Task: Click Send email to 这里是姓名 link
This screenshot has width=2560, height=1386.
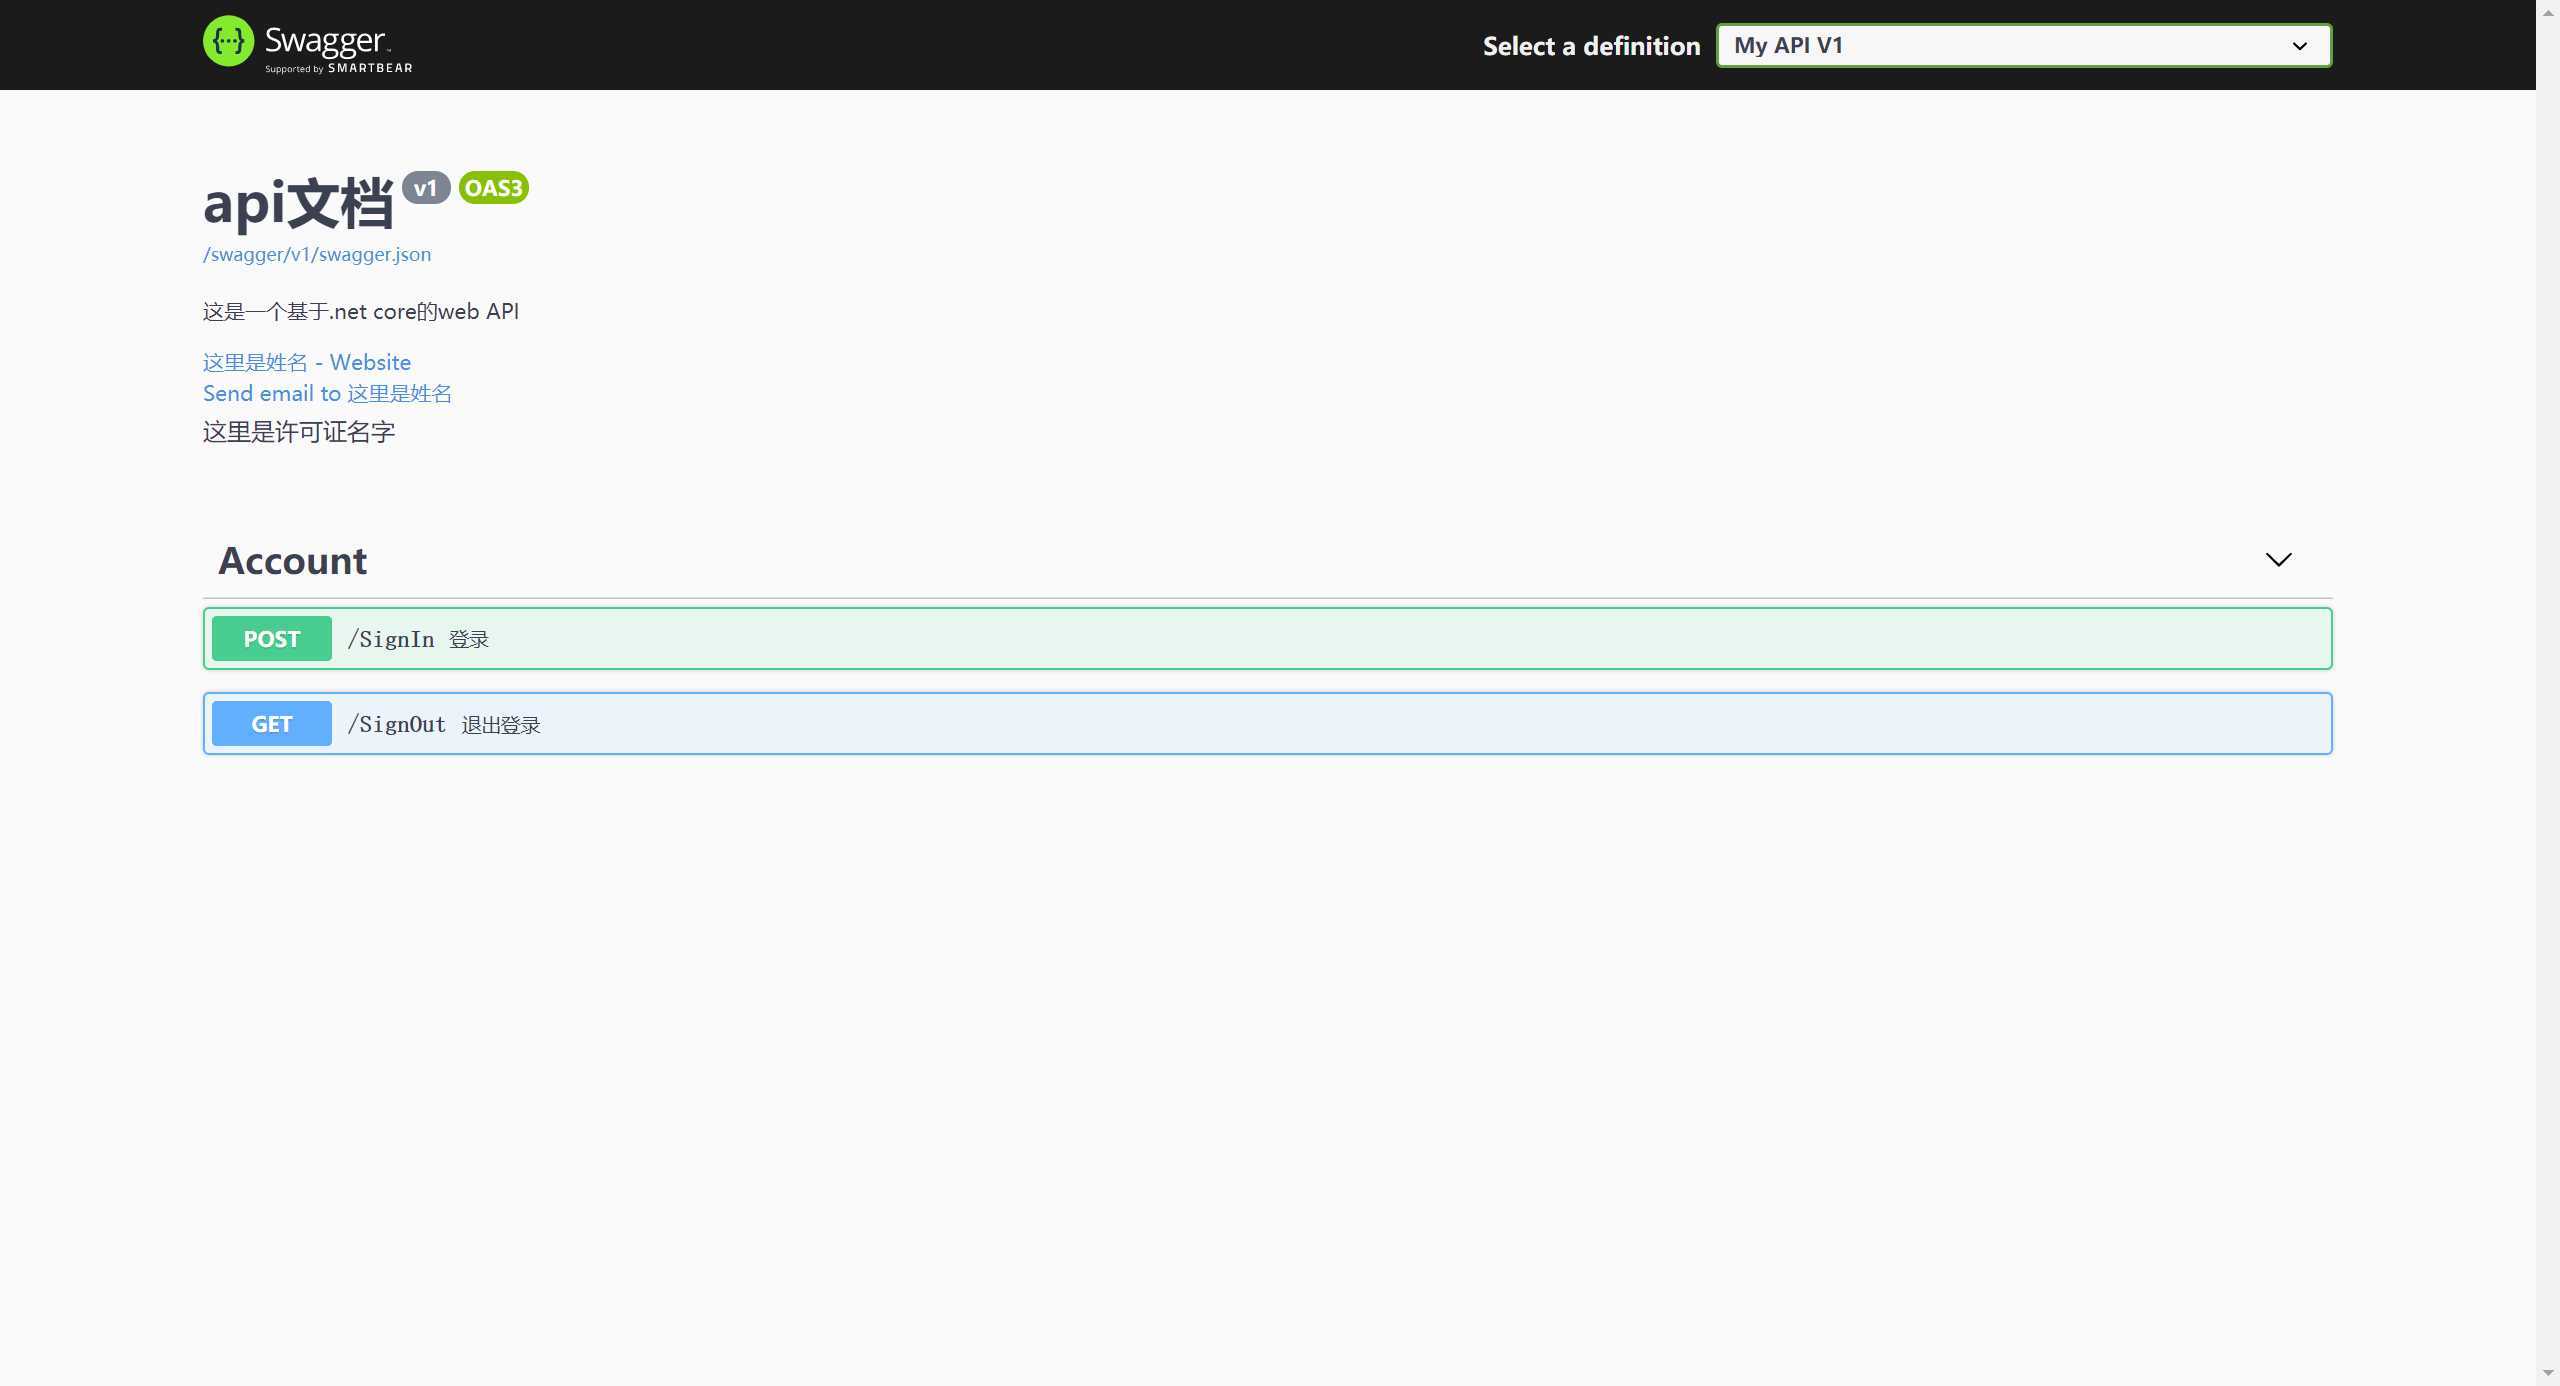Action: tap(327, 393)
